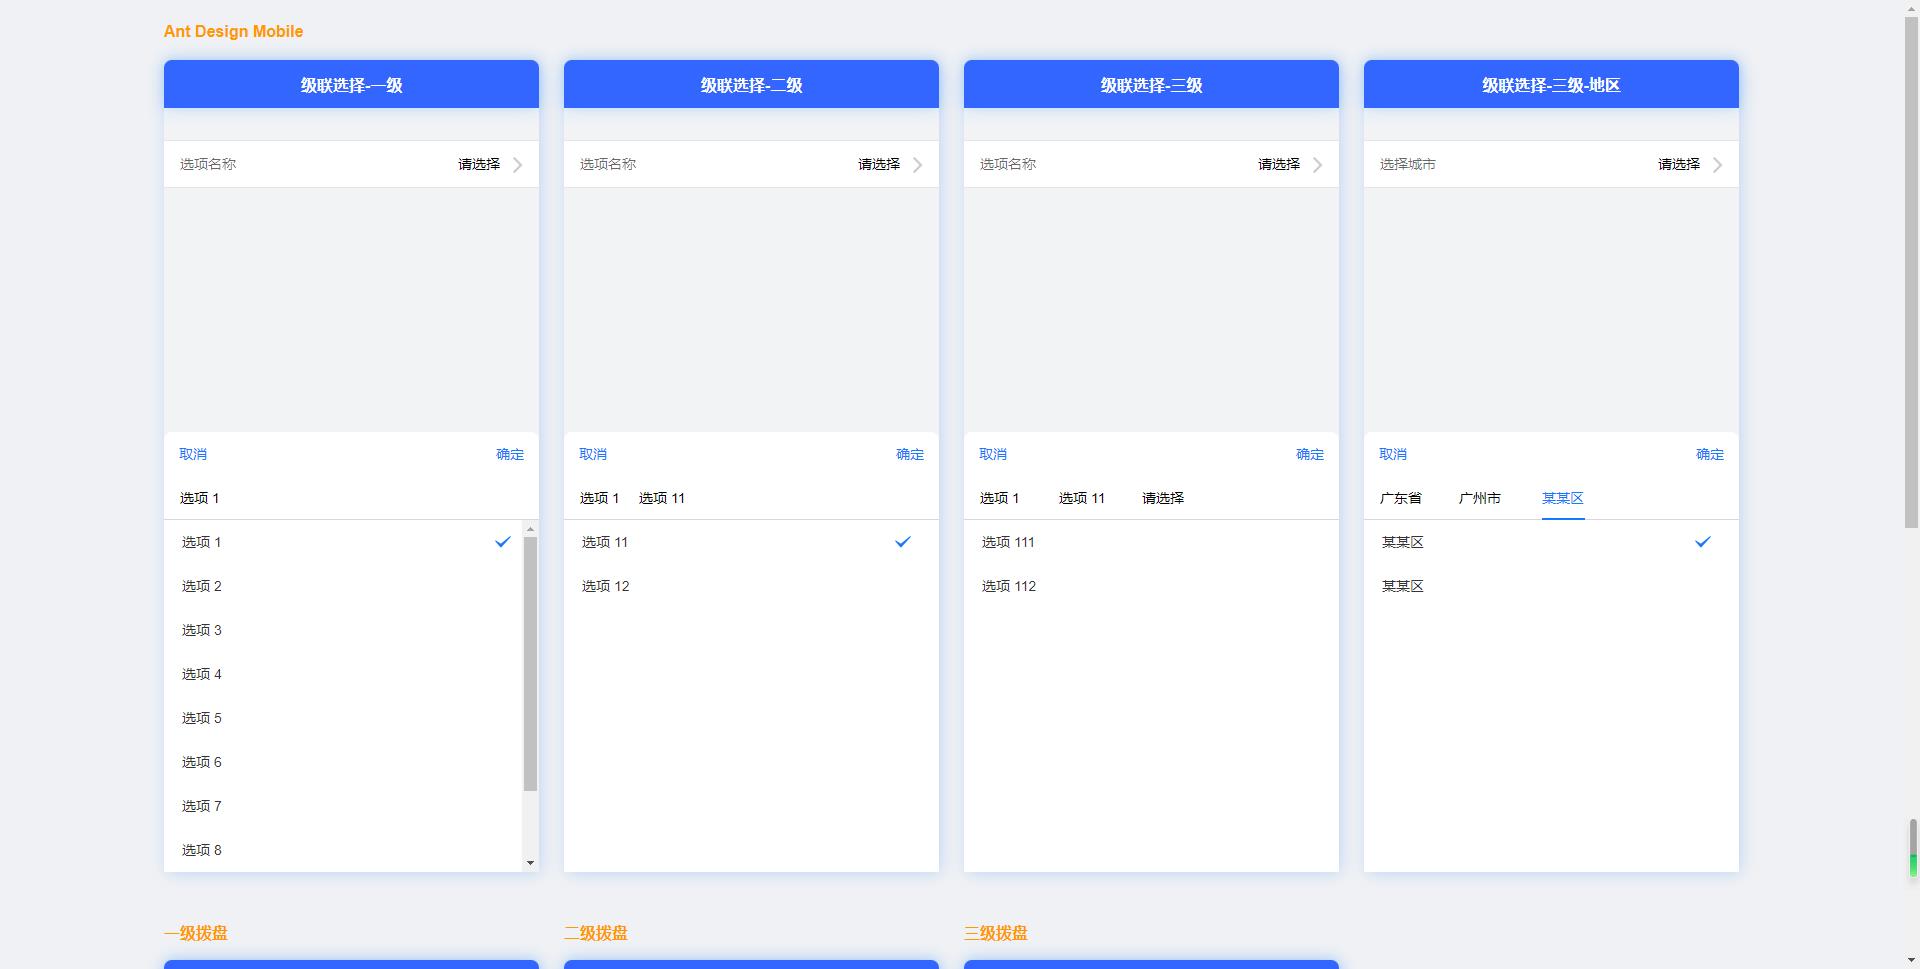The width and height of the screenshot is (1920, 969).
Task: Cancel the 级联选择-二级 picker with 取消
Action: pyautogui.click(x=593, y=454)
